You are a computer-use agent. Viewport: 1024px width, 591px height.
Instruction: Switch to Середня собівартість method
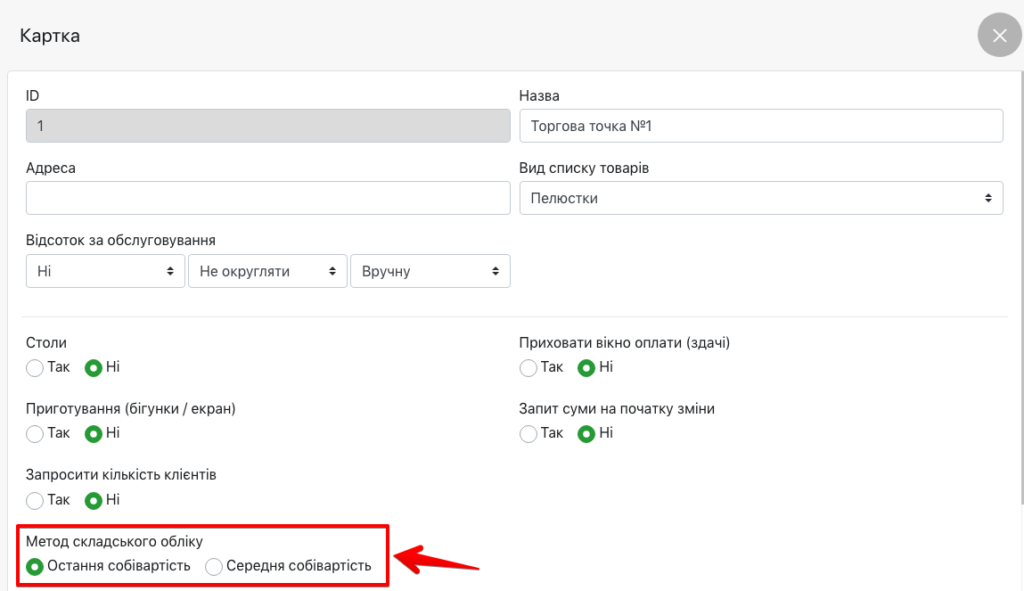click(214, 566)
